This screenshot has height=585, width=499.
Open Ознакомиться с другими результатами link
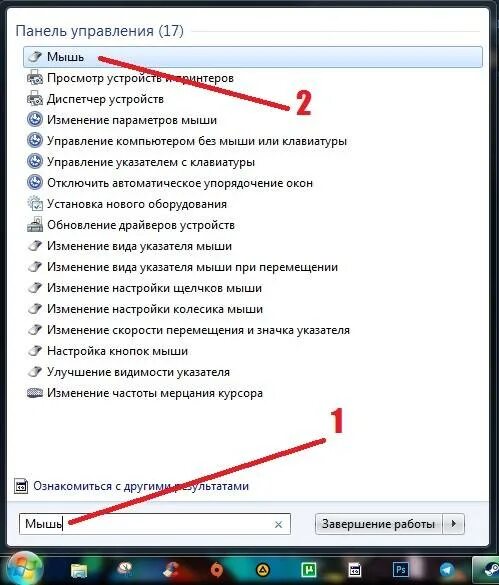(x=141, y=486)
